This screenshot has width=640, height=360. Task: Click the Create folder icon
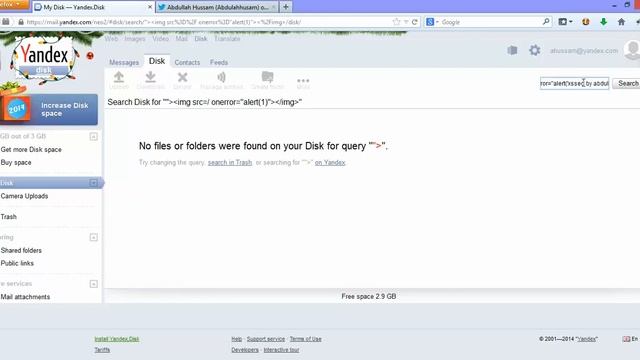pos(267,76)
